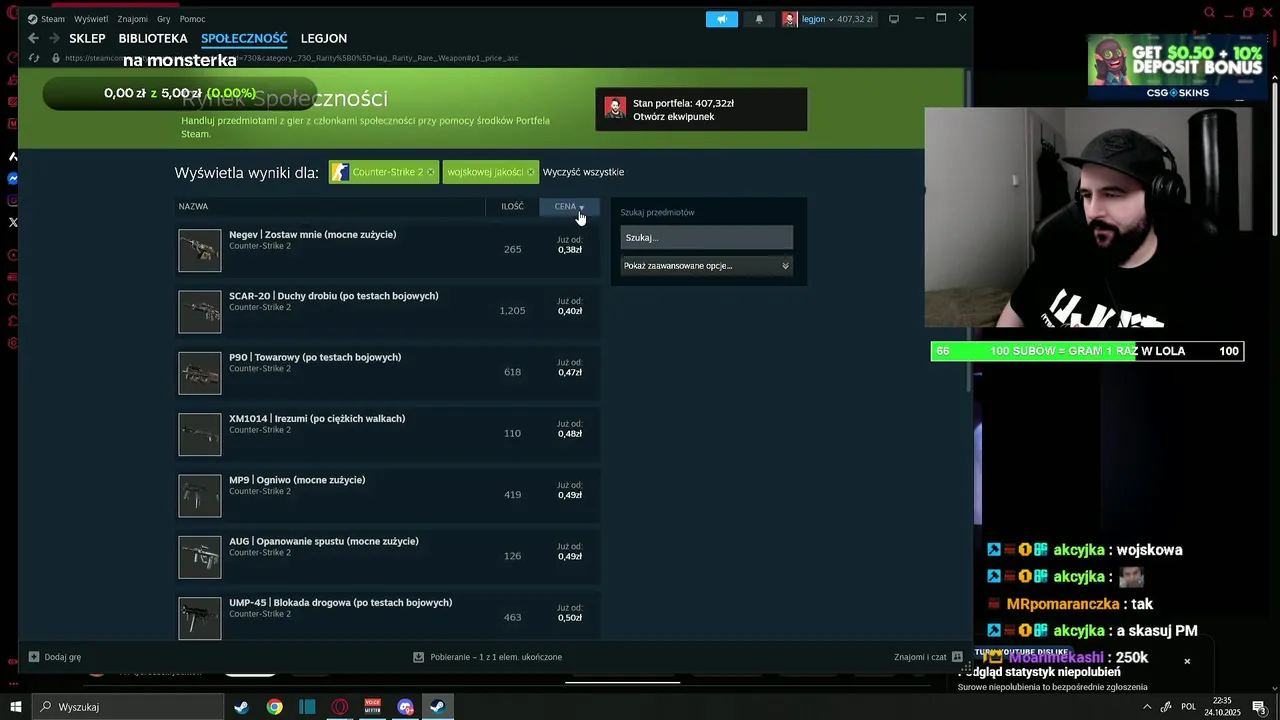This screenshot has height=720, width=1280.
Task: Open UMP-45 | Blokada drogowa listing
Action: (340, 602)
